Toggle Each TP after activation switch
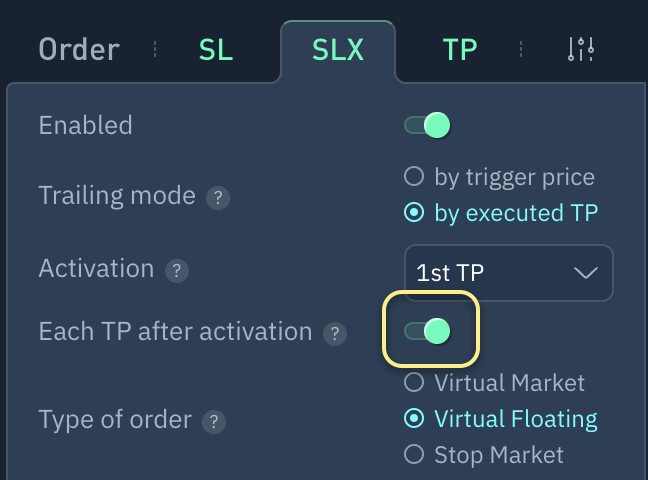Image resolution: width=648 pixels, height=480 pixels. (x=427, y=331)
